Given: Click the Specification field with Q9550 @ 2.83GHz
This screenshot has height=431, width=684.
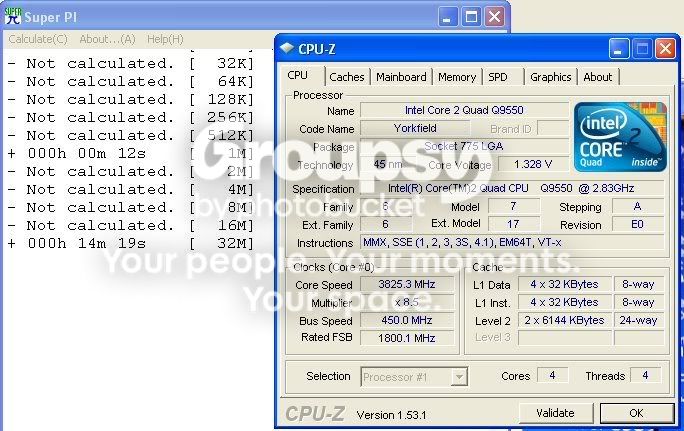Looking at the screenshot, I should [x=511, y=188].
